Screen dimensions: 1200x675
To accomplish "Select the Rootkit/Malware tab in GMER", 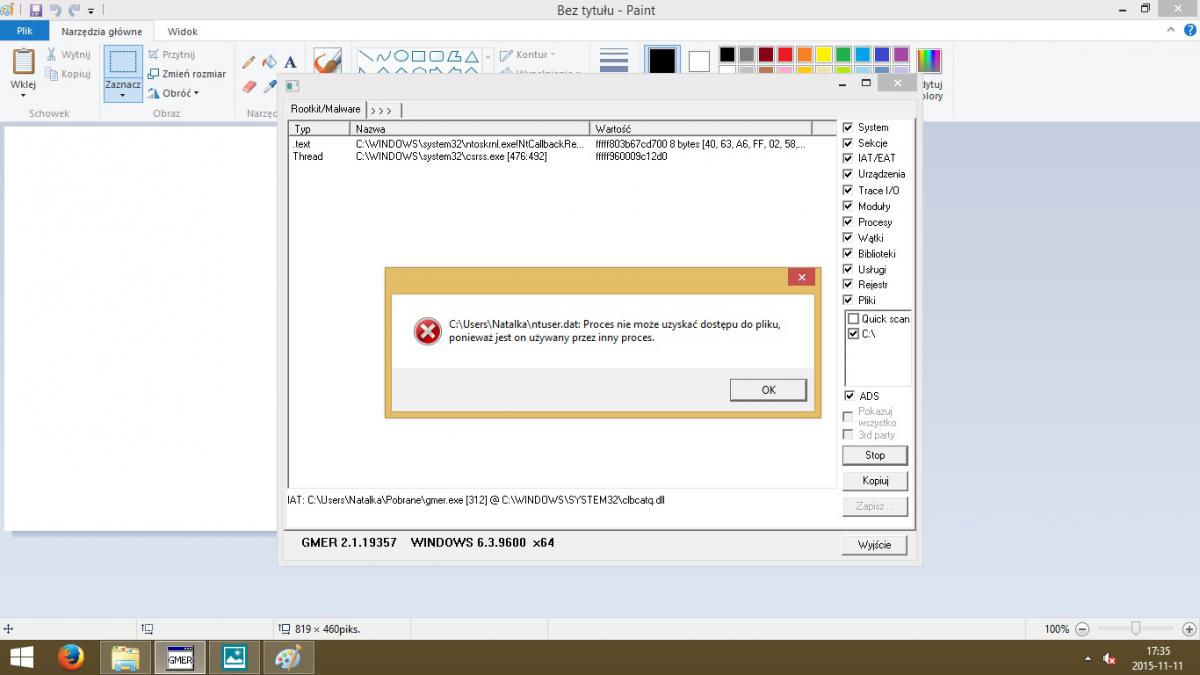I will pos(326,109).
